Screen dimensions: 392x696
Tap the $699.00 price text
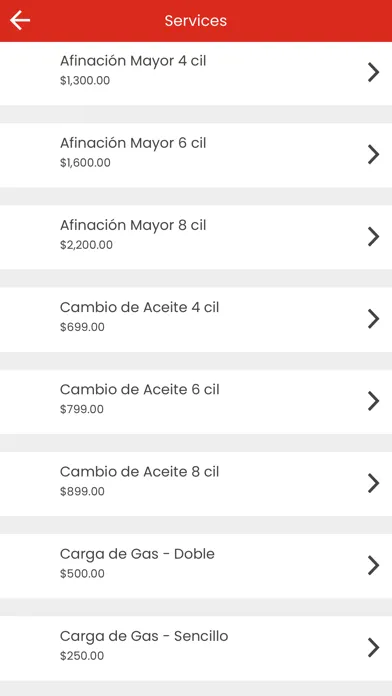point(82,327)
